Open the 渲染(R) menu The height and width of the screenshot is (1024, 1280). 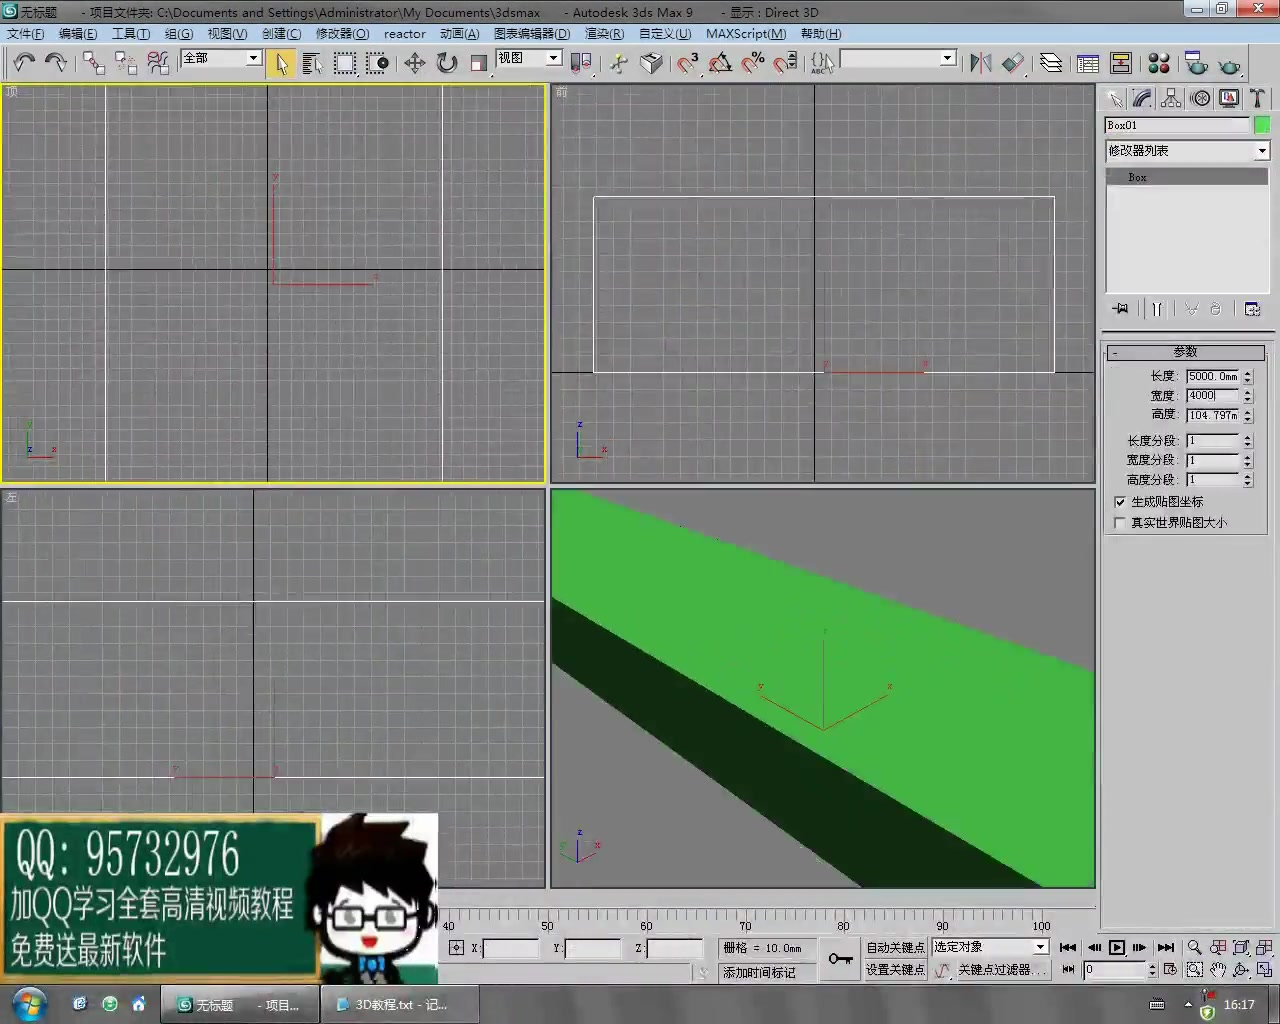[602, 33]
